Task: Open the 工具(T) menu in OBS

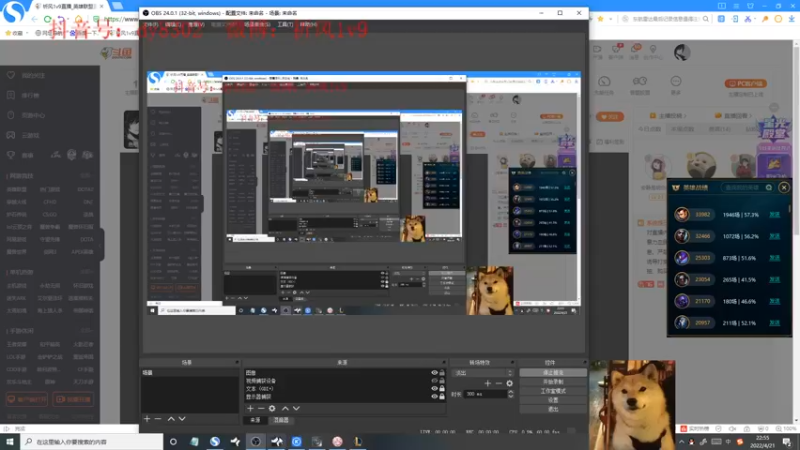Action: point(285,24)
